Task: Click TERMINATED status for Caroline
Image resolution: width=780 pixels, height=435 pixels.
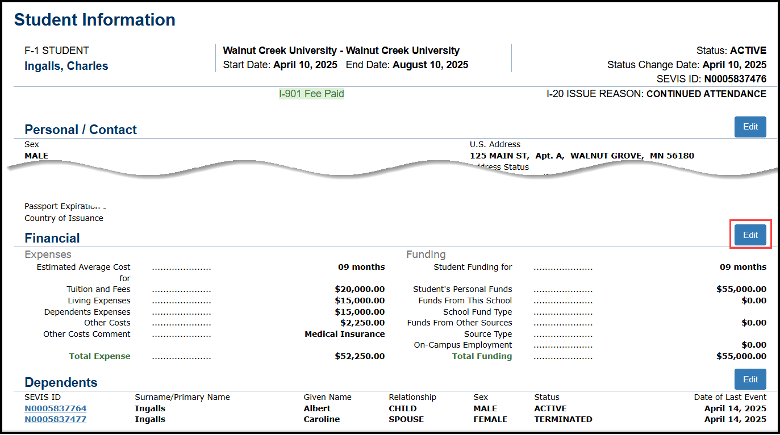Action: pos(563,419)
